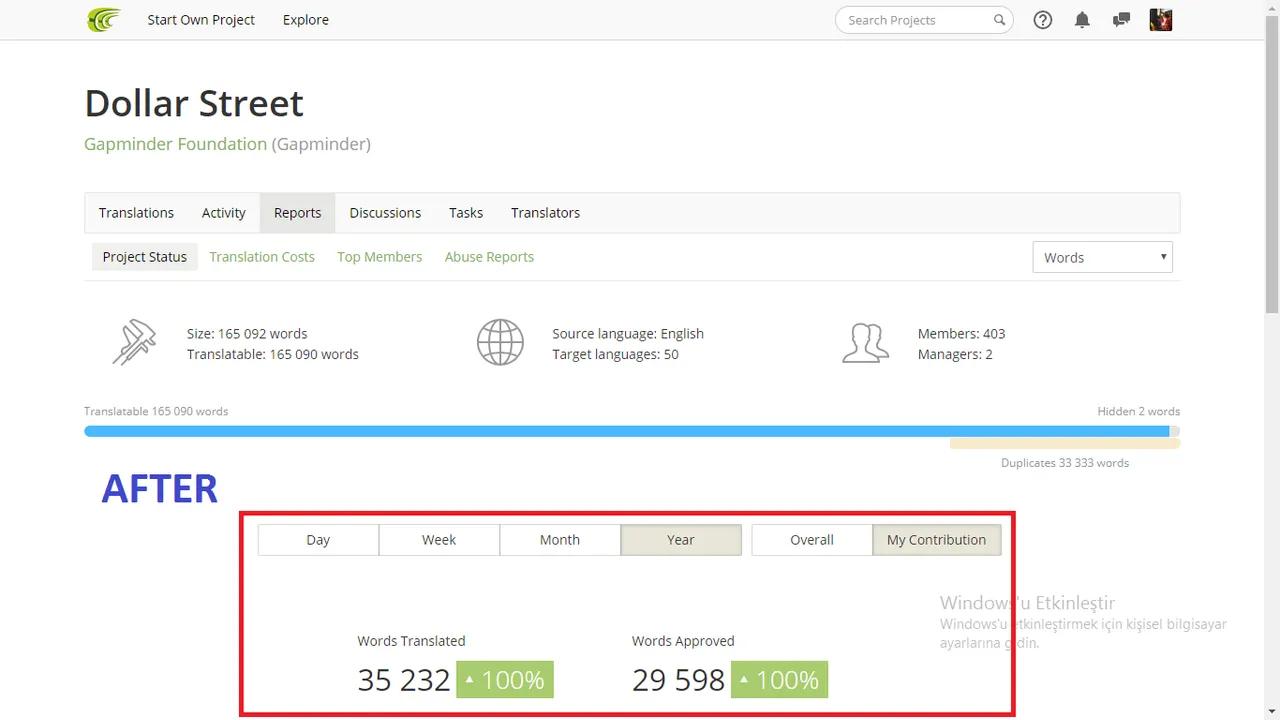
Task: Select the Project Status sub-tab
Action: [145, 257]
